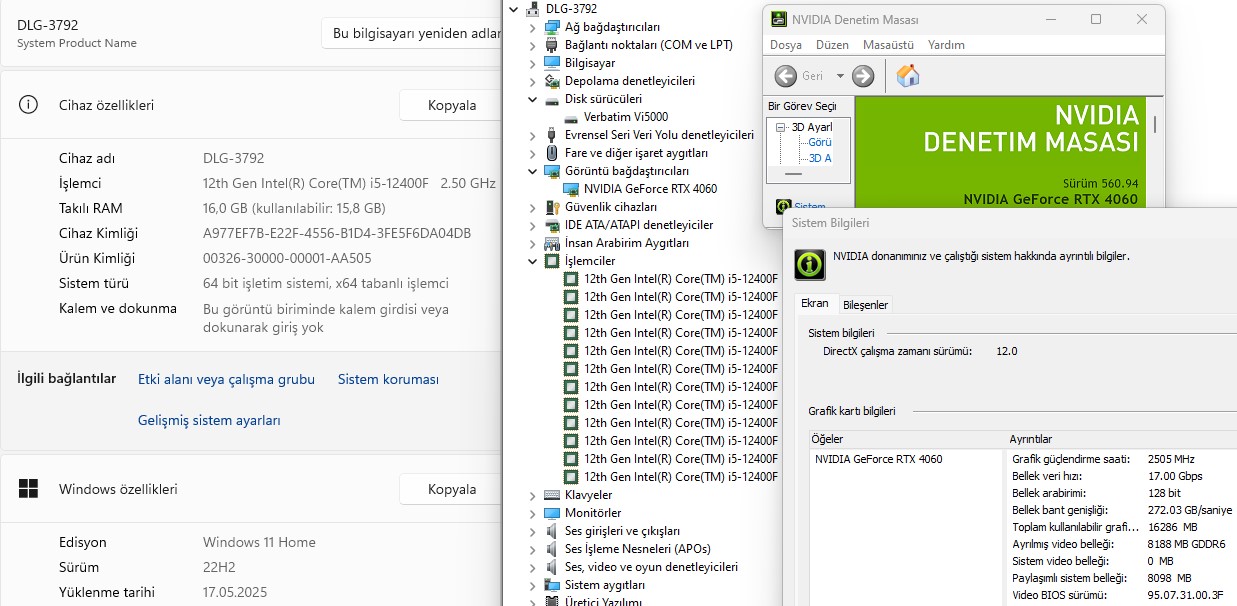Image resolution: width=1237 pixels, height=606 pixels.
Task: Click the Depolama denetleyicileri icon
Action: tap(552, 81)
